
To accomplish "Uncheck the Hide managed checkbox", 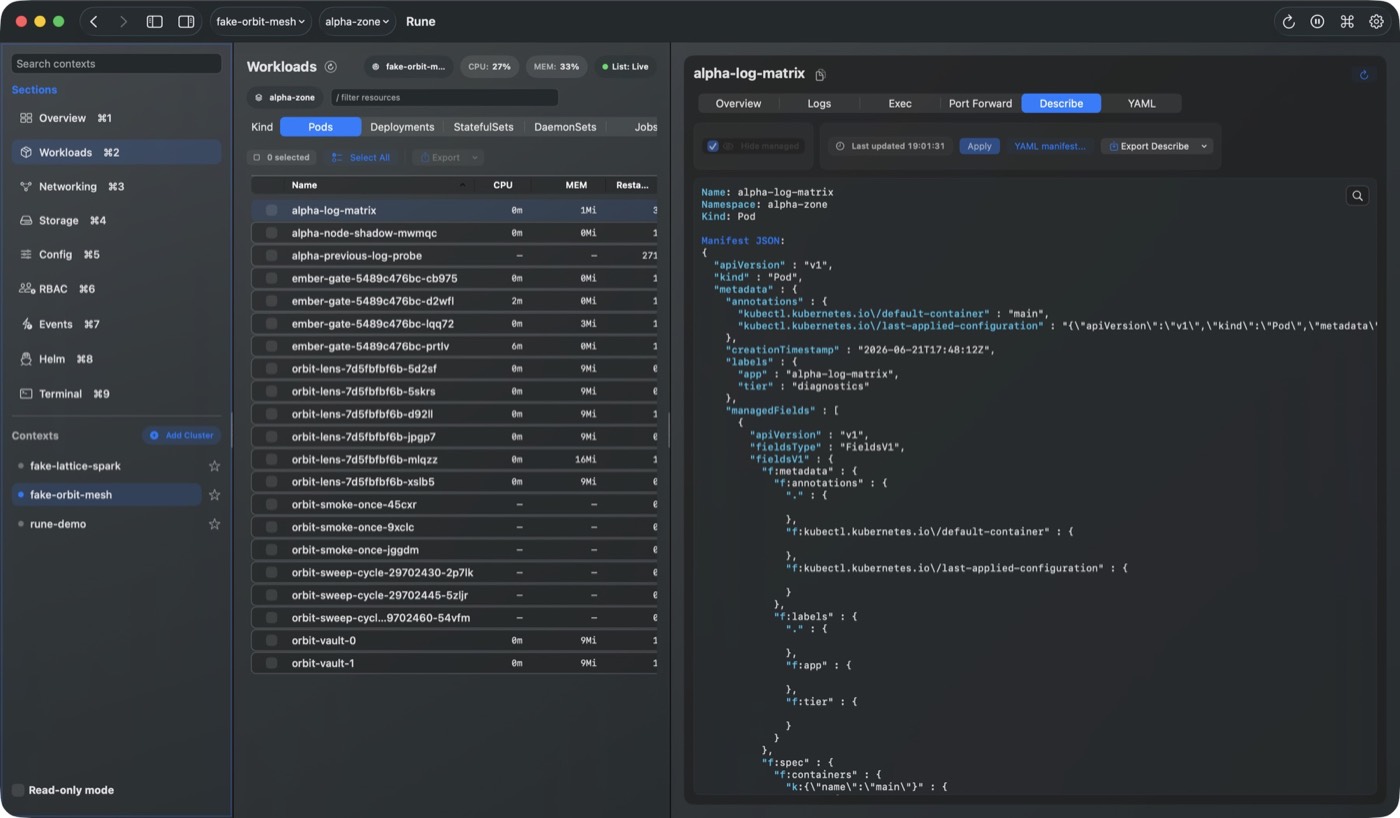I will [713, 146].
